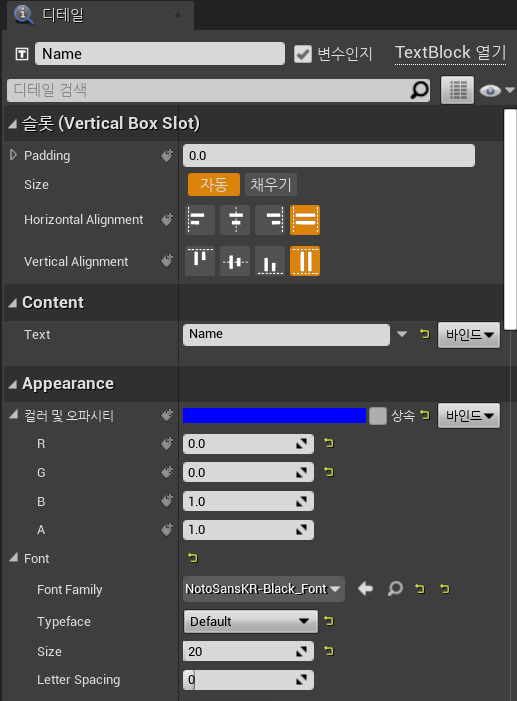Collapse the Appearance section
517x701 pixels.
pyautogui.click(x=13, y=384)
